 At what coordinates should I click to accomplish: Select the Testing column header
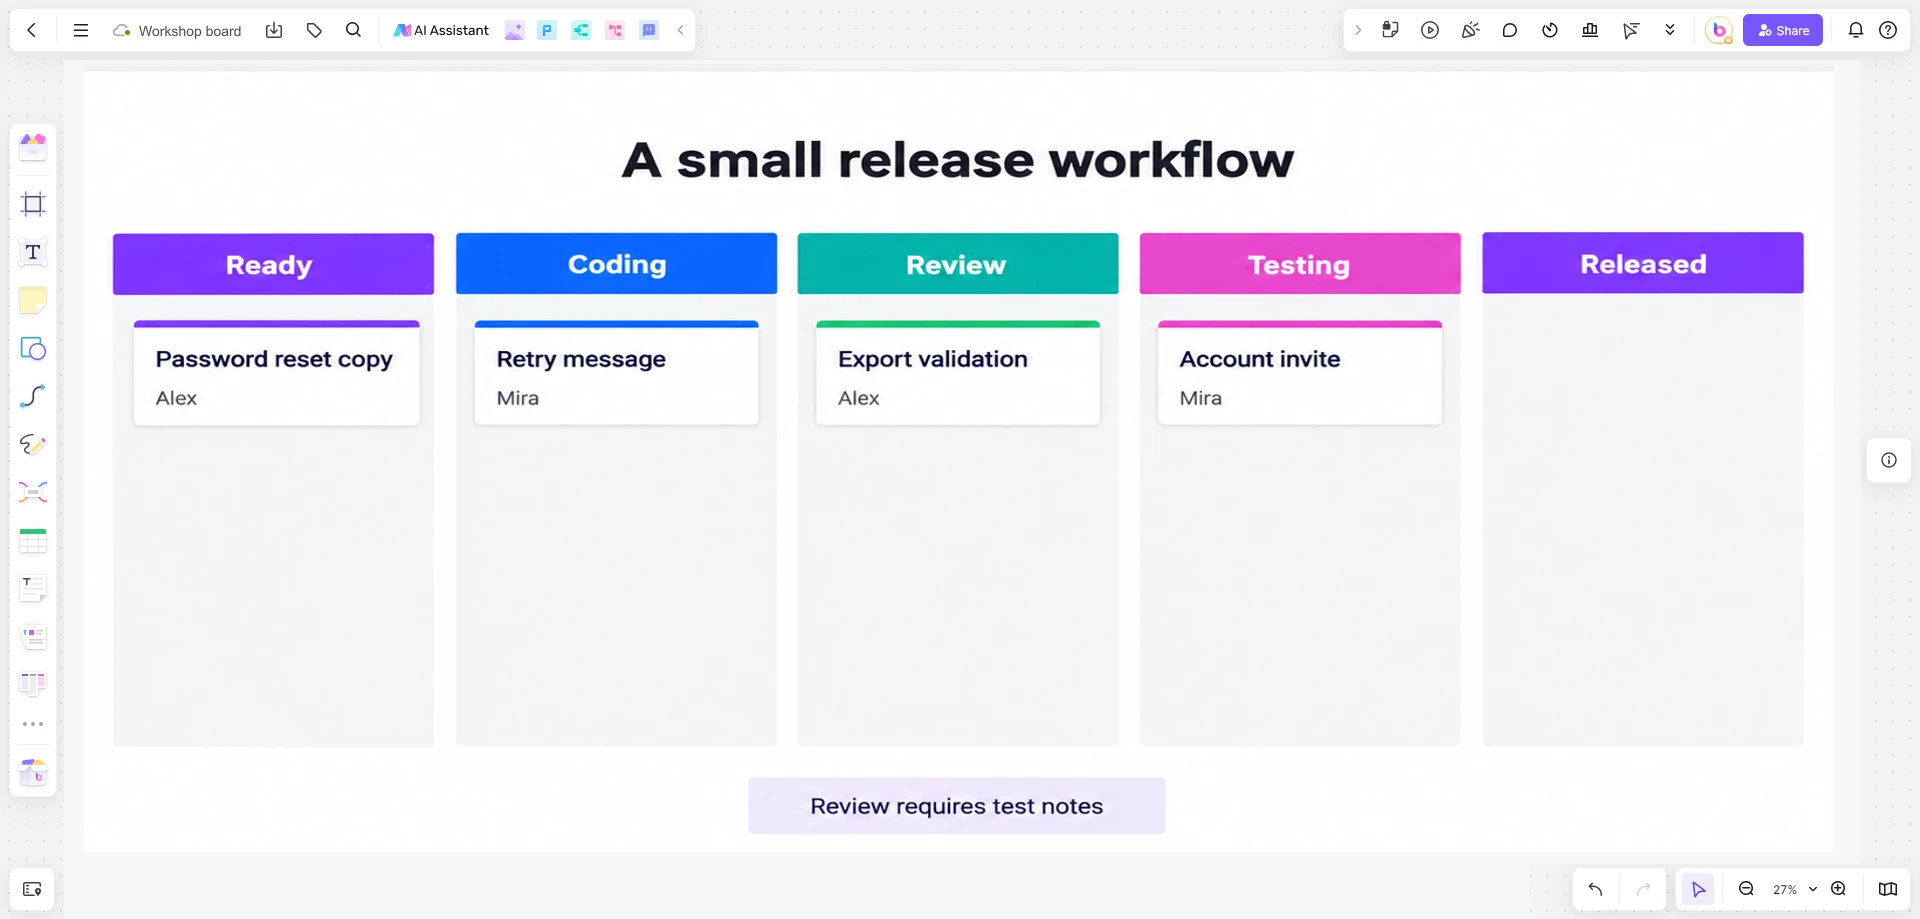[1300, 264]
